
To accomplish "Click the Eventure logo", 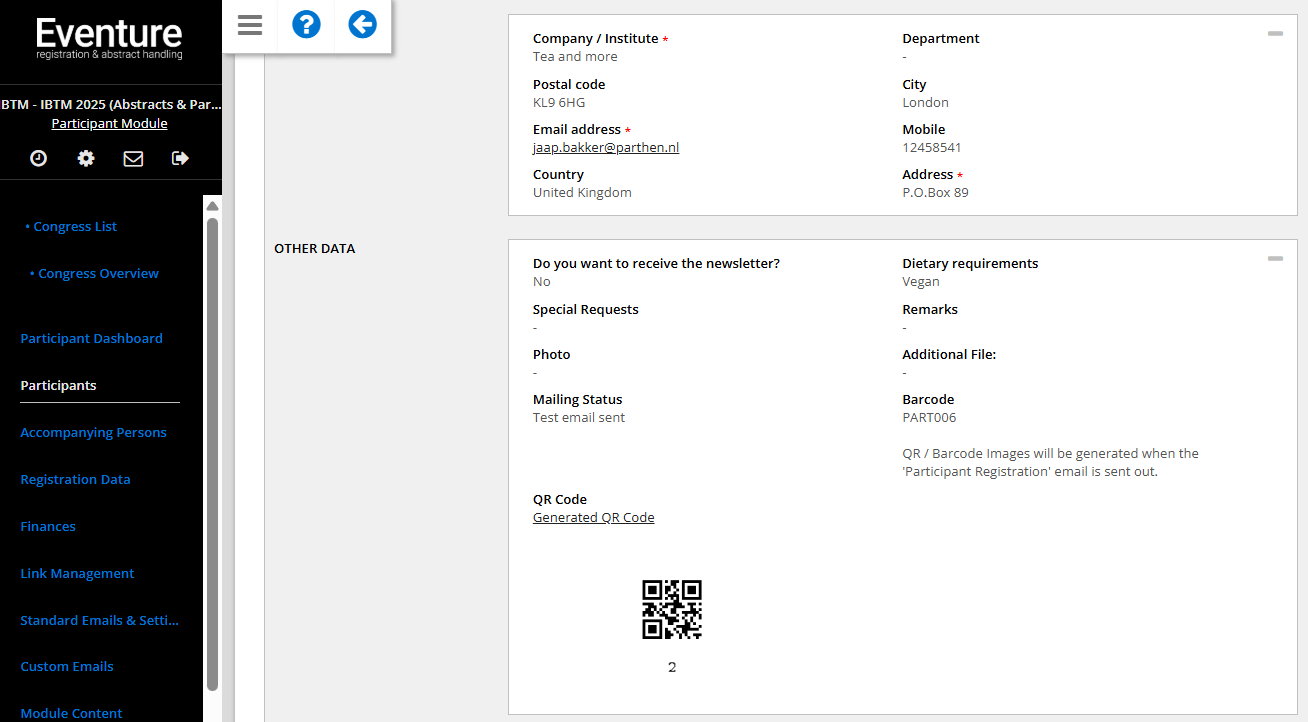I will click(109, 39).
